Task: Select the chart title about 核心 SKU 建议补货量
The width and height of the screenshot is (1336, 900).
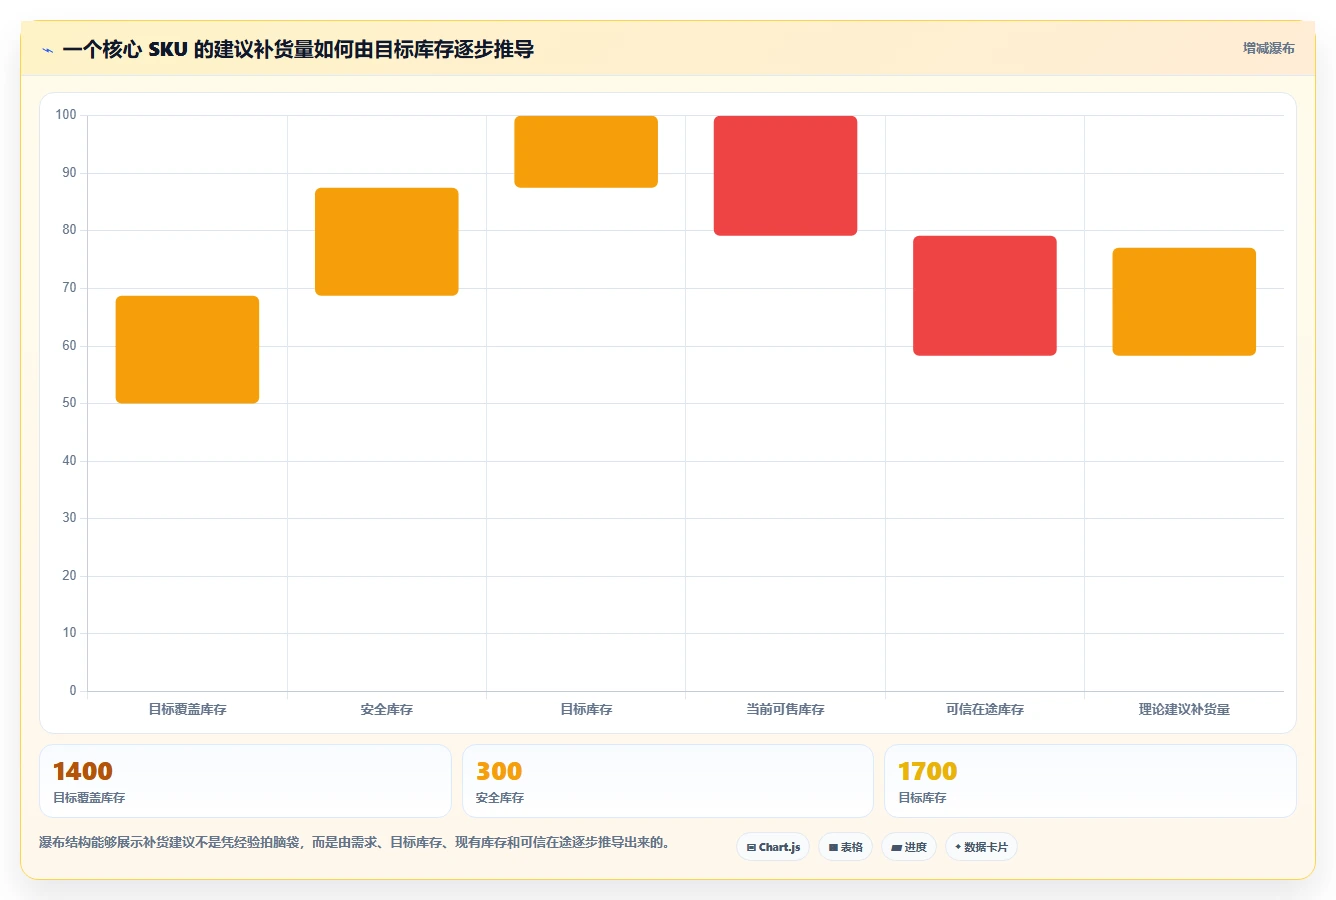Action: coord(298,49)
